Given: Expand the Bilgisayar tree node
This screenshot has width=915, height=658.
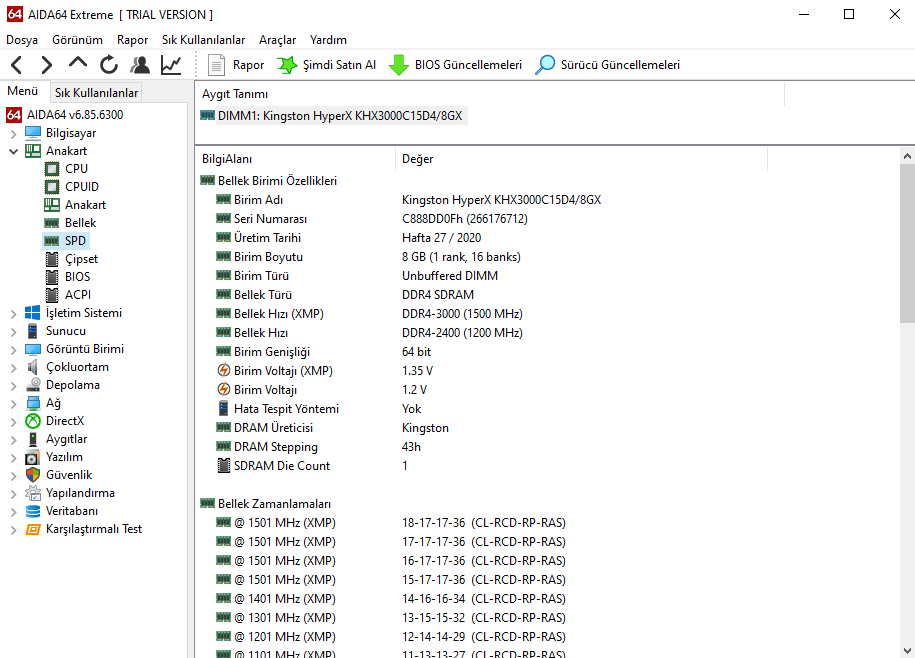Looking at the screenshot, I should click(13, 134).
